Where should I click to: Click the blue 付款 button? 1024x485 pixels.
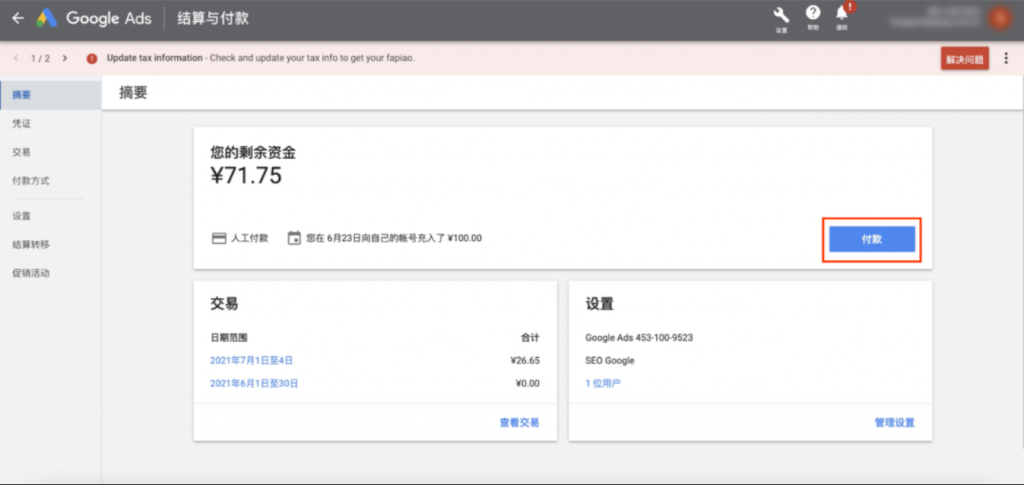871,239
